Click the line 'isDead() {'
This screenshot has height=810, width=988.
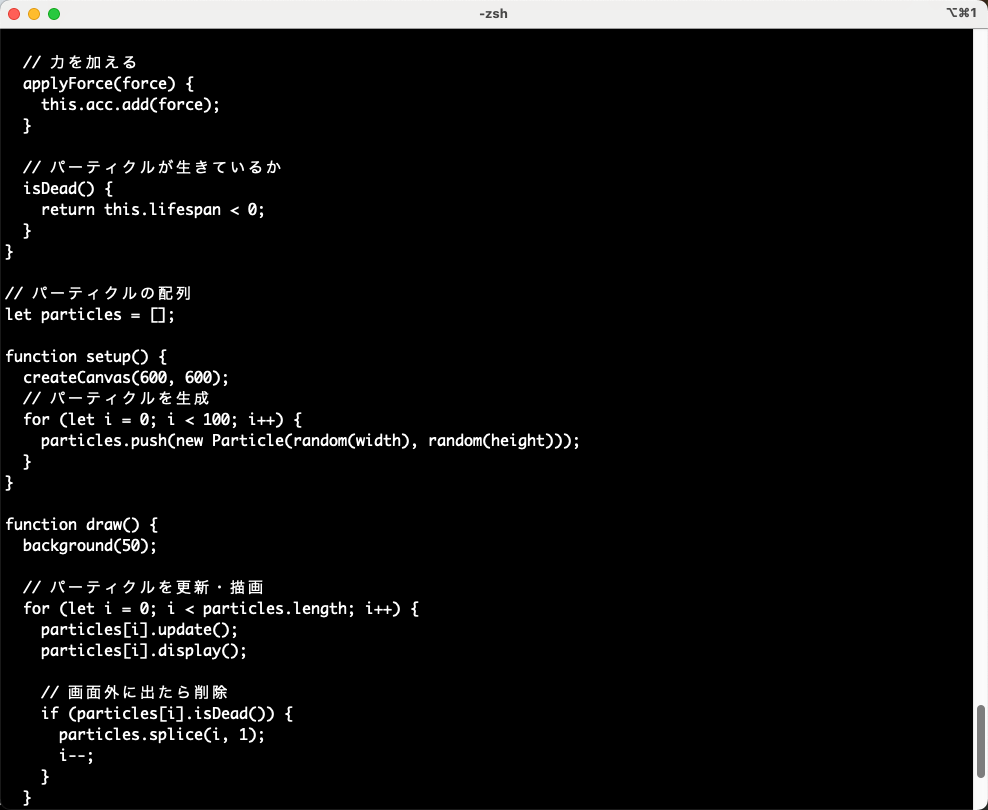coord(68,188)
